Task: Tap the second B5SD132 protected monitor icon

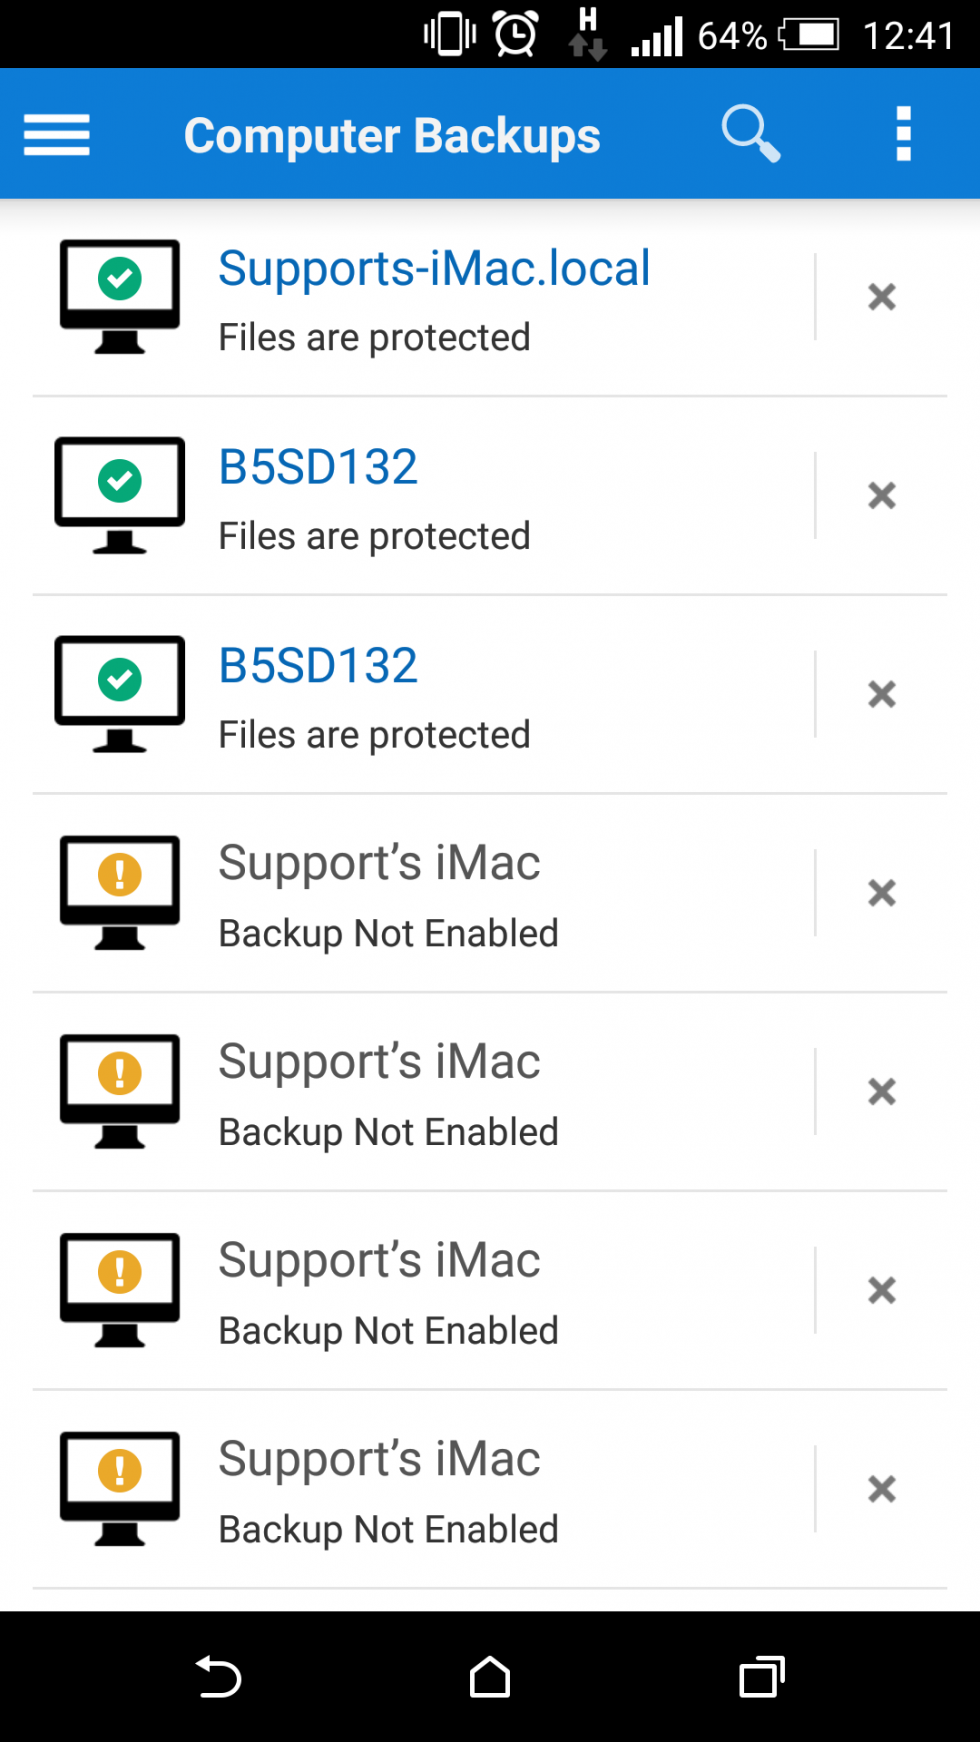Action: pyautogui.click(x=120, y=694)
